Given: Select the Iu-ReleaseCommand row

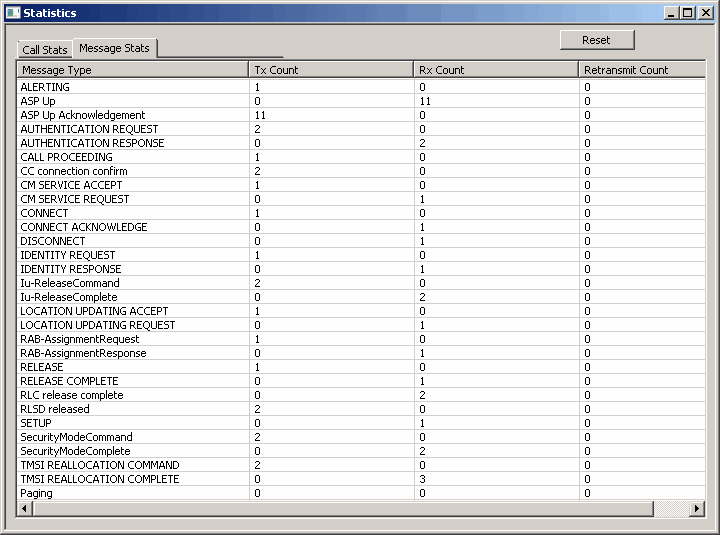Looking at the screenshot, I should coord(70,283).
